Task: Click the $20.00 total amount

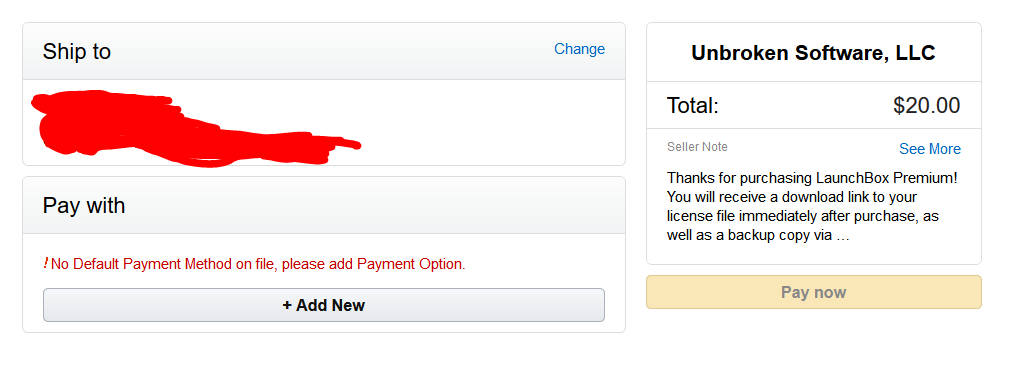Action: click(927, 105)
